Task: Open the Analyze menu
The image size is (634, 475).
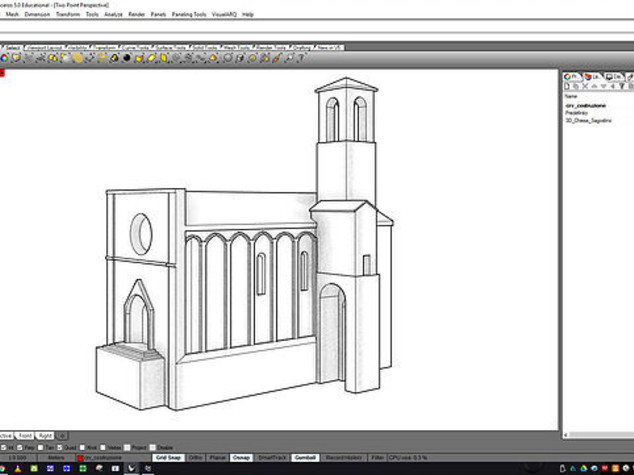Action: [x=113, y=14]
